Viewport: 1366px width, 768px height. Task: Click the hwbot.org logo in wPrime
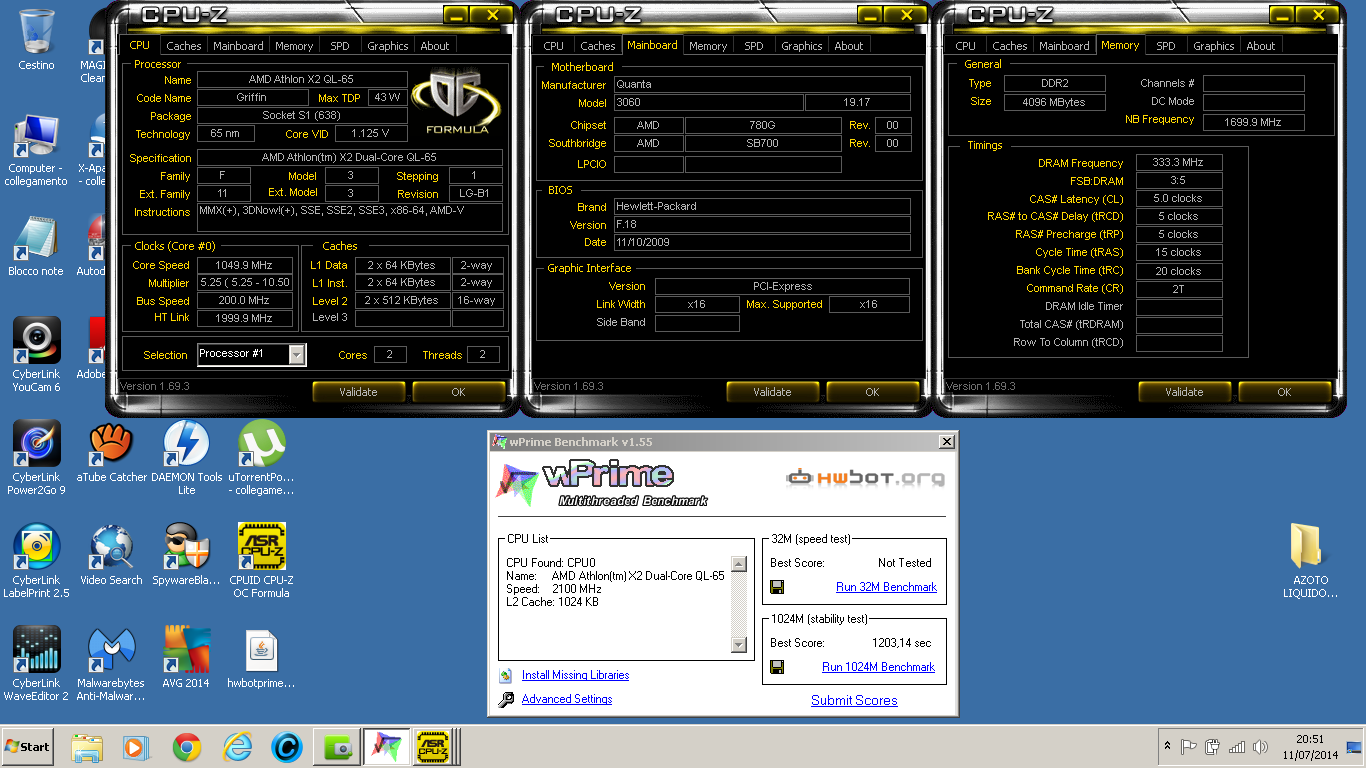(866, 478)
